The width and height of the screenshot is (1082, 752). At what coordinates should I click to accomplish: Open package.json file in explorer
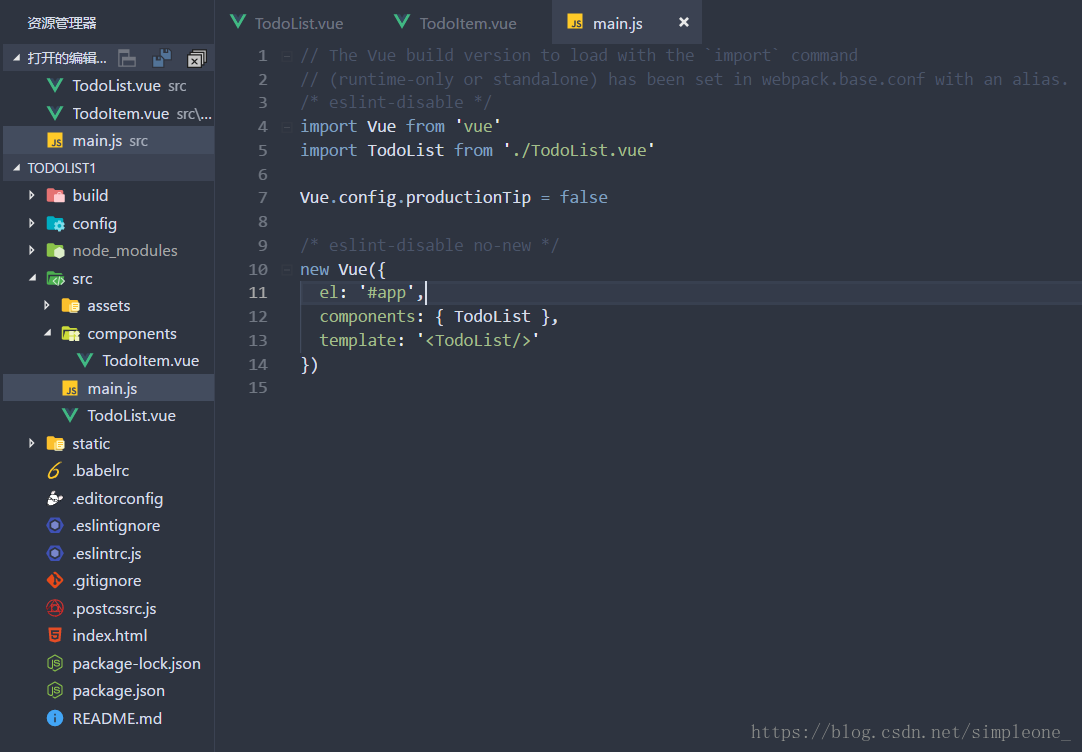pos(108,691)
